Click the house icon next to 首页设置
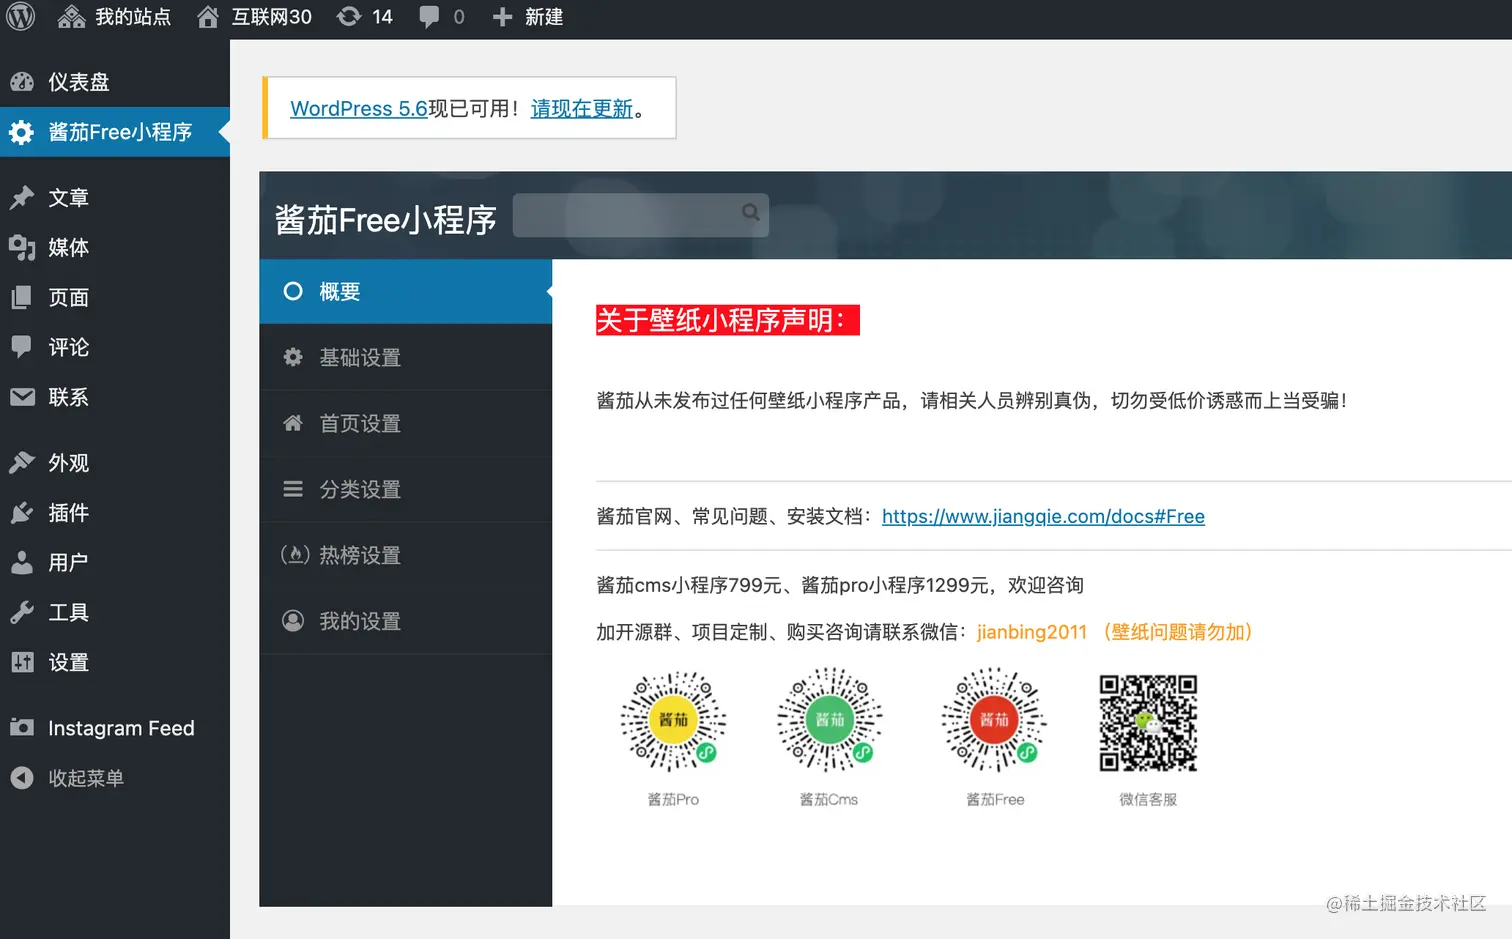The height and width of the screenshot is (939, 1512). 293,423
